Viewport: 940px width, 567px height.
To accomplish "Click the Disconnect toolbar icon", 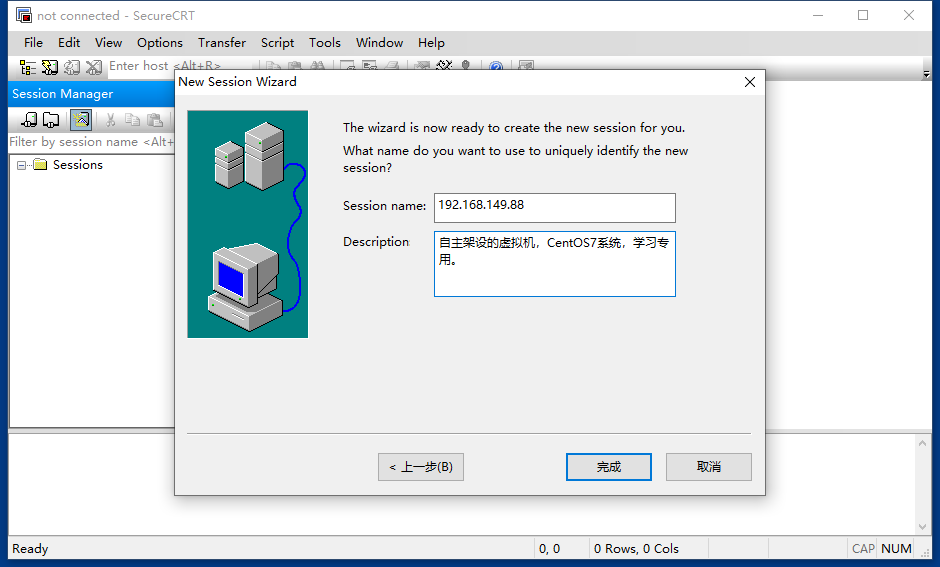I will point(94,67).
